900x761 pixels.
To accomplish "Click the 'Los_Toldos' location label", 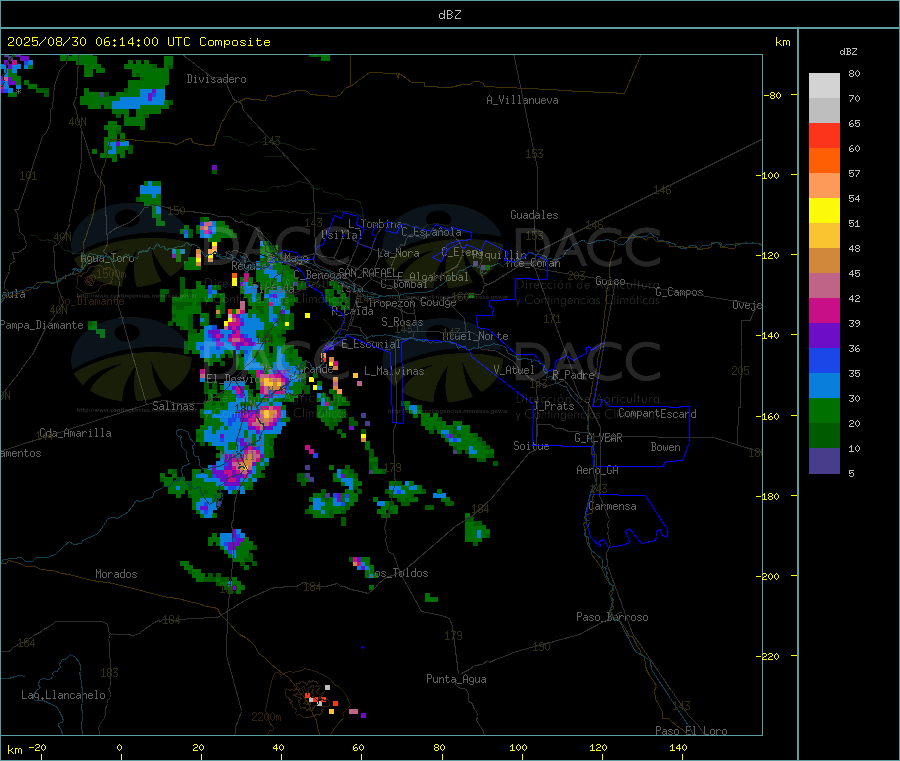I will (x=398, y=573).
